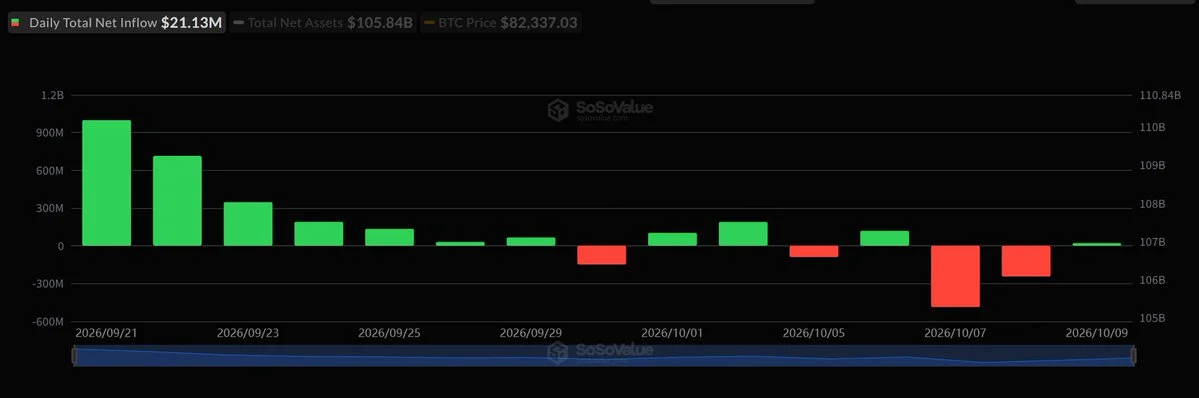Image resolution: width=1199 pixels, height=398 pixels.
Task: Click the 0 left axis label
Action: click(60, 246)
